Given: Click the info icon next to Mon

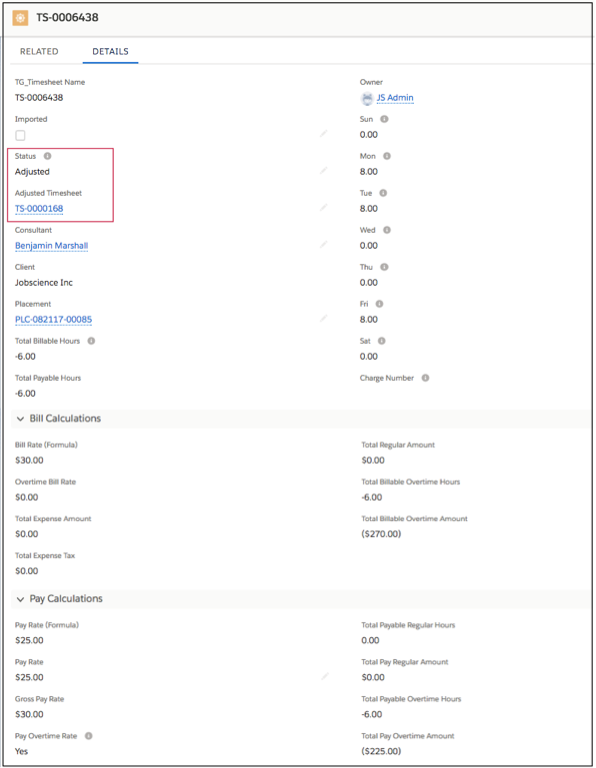Looking at the screenshot, I should [387, 156].
